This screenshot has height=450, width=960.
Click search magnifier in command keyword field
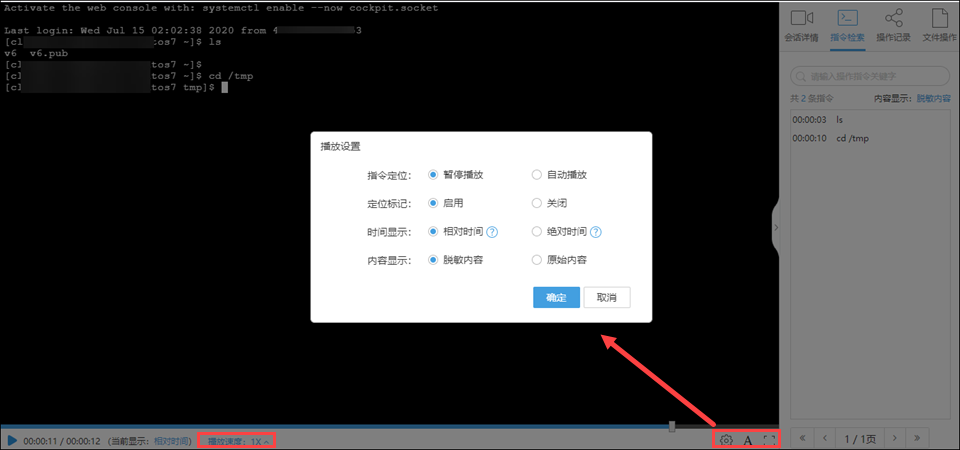801,77
